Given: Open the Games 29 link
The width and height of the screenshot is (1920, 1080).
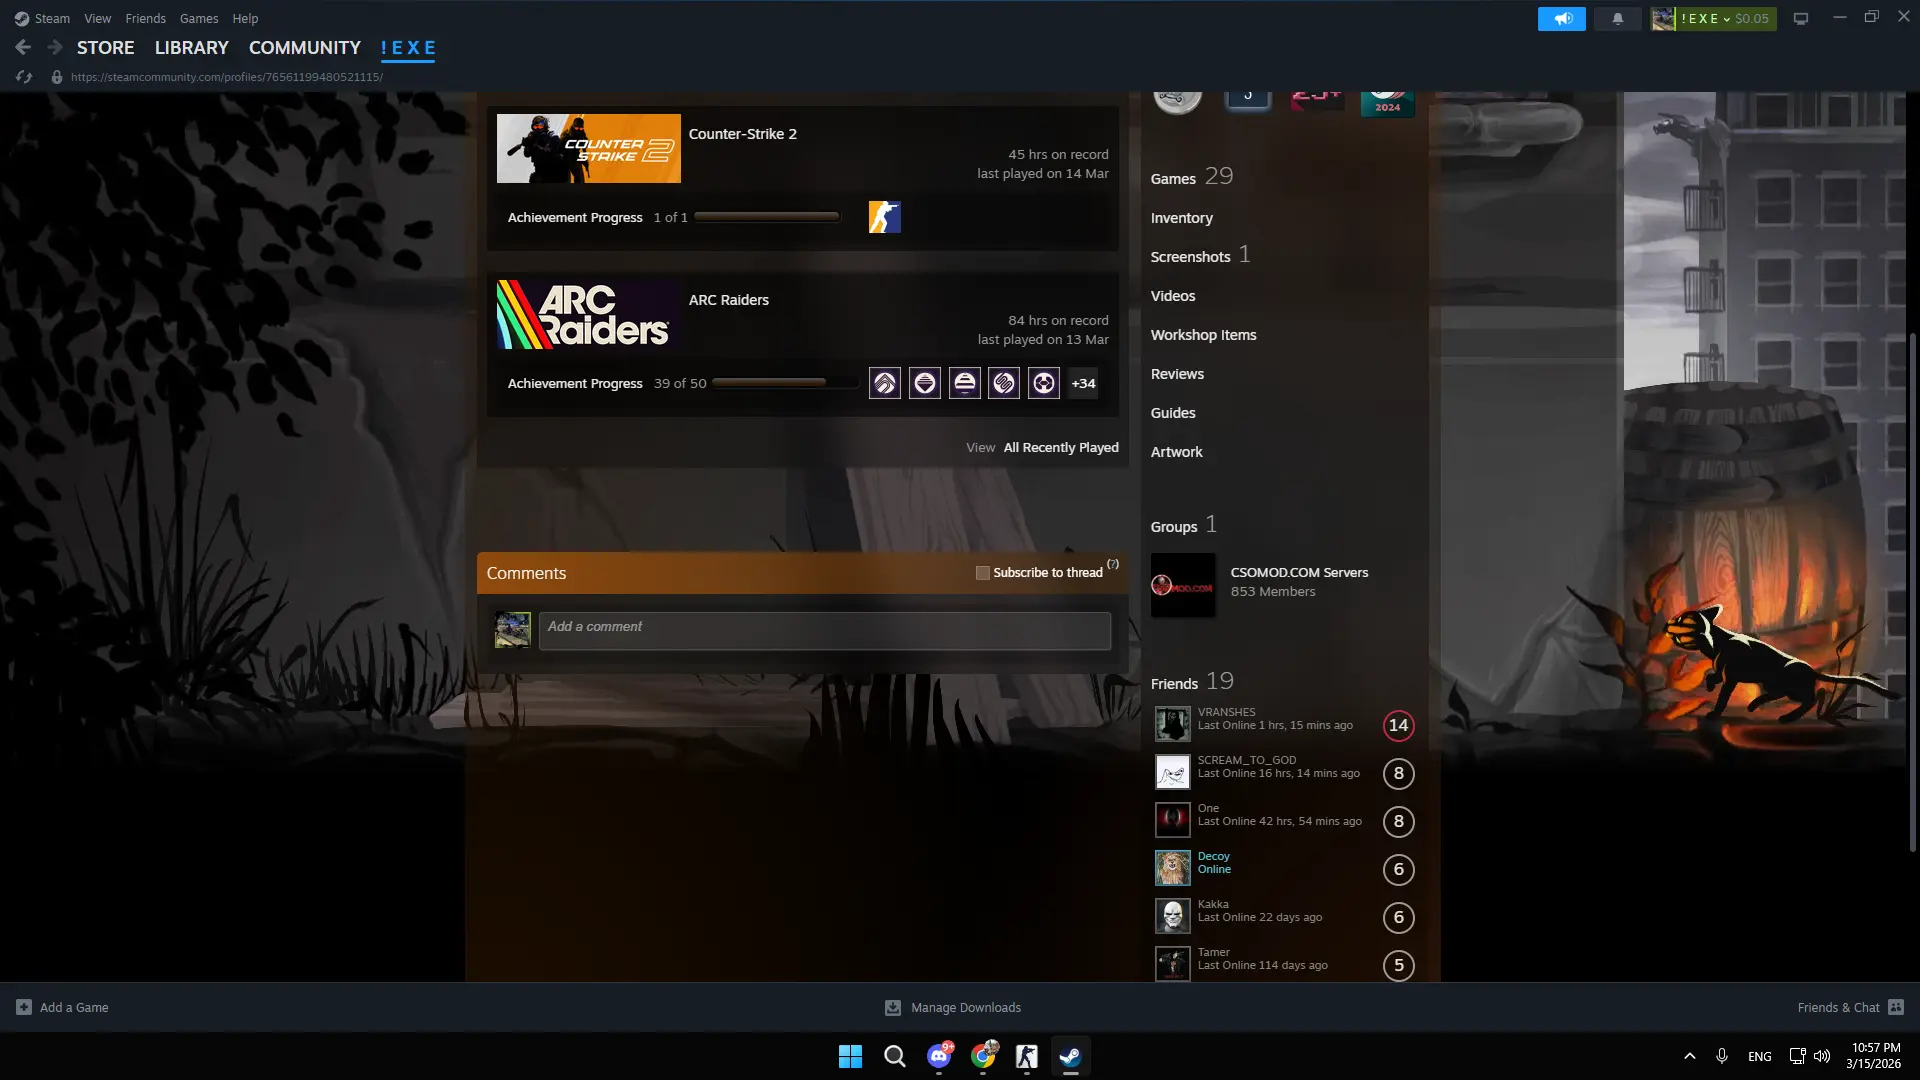Looking at the screenshot, I should [1192, 177].
